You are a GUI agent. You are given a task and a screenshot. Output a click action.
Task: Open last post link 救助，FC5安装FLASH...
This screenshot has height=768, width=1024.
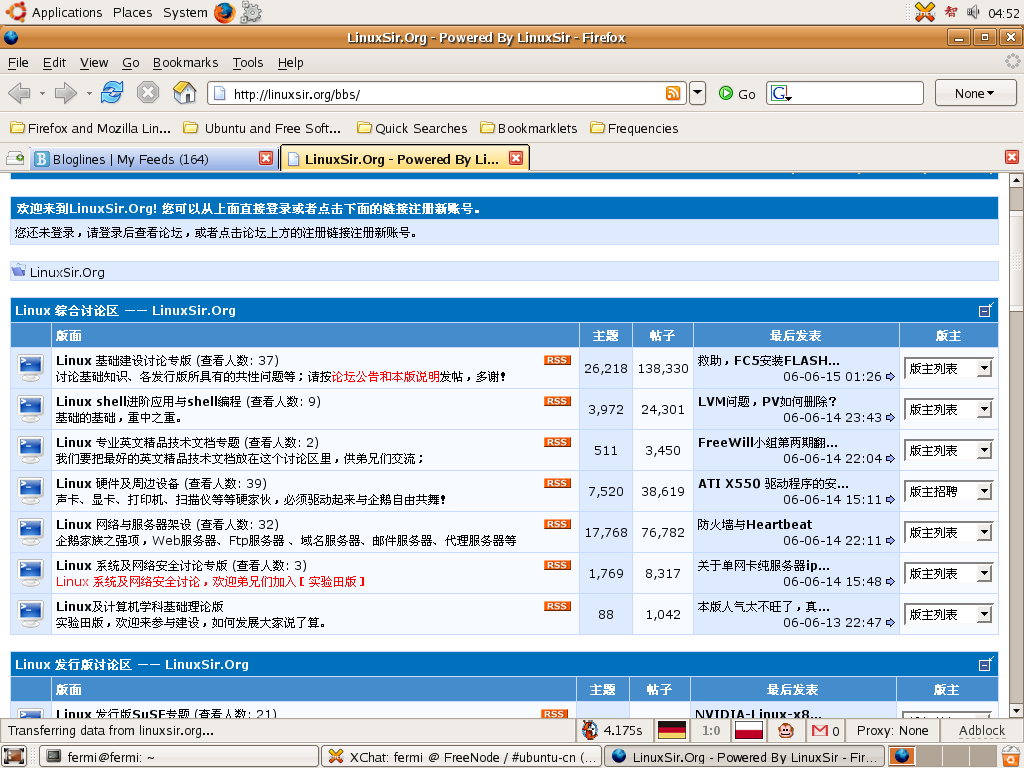pos(768,360)
